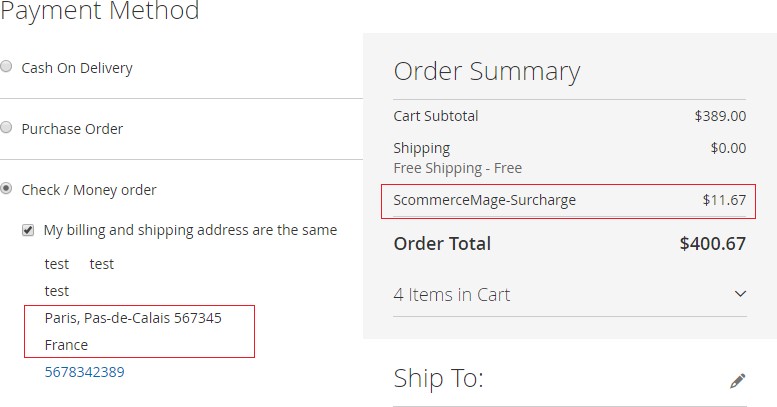Image resolution: width=777 pixels, height=407 pixels.
Task: Click the 'My billing and shipping address' label
Action: point(190,230)
